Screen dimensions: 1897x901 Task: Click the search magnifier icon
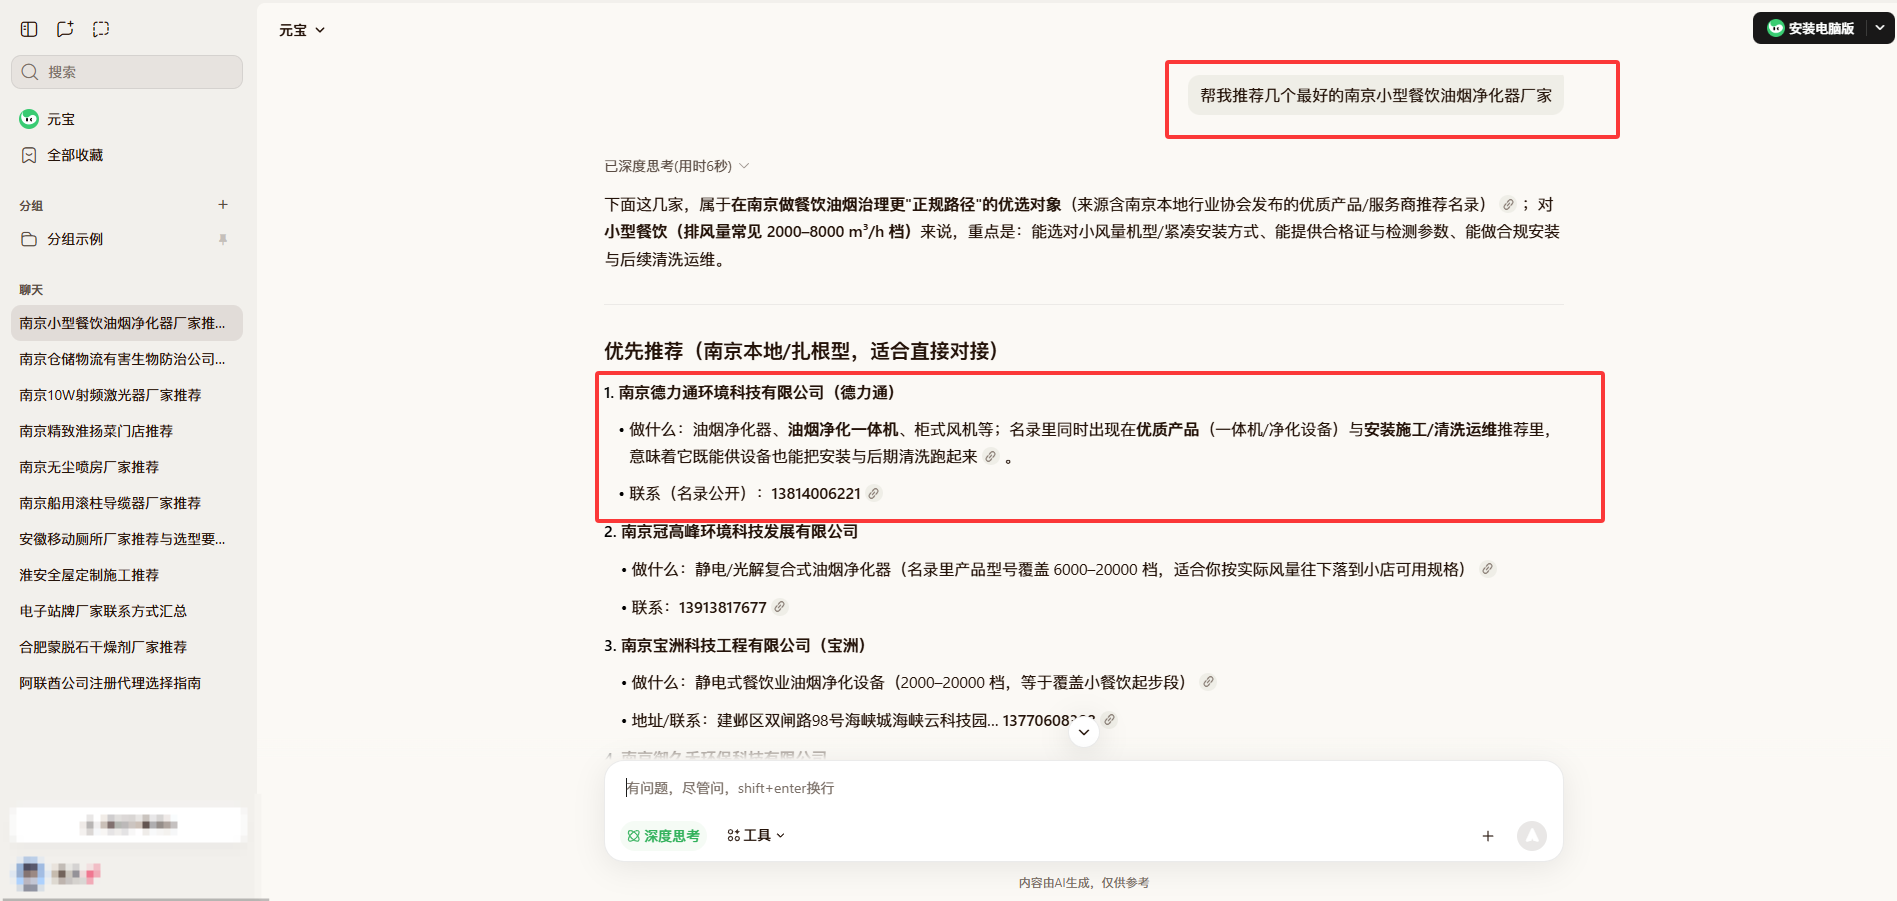pyautogui.click(x=30, y=72)
